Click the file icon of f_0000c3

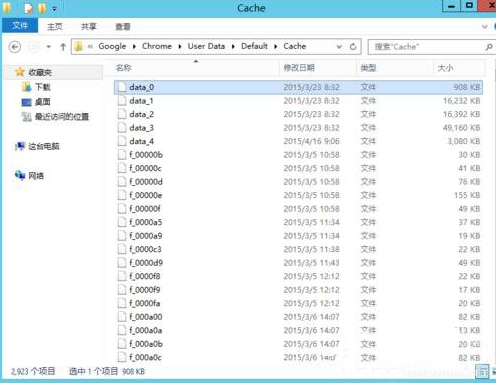pyautogui.click(x=122, y=249)
